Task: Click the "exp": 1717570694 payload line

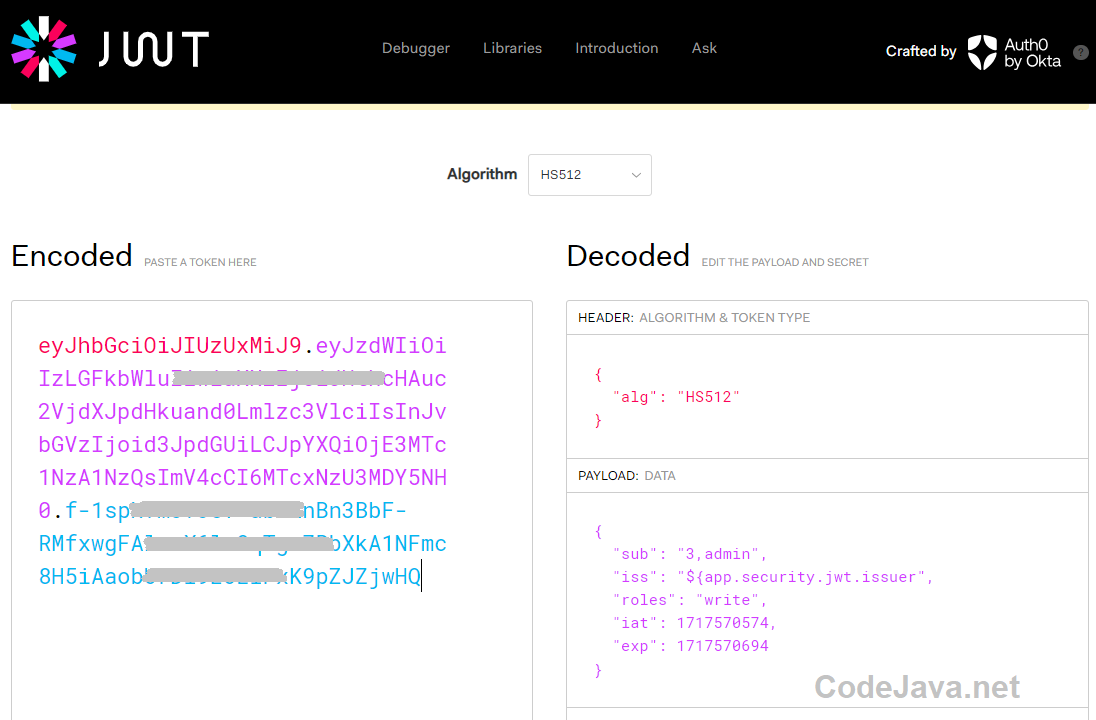Action: [691, 646]
